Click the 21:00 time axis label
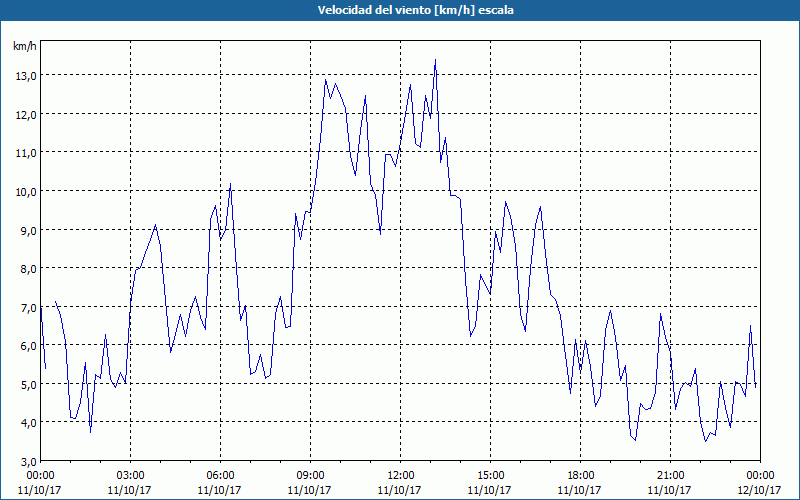 [x=670, y=476]
